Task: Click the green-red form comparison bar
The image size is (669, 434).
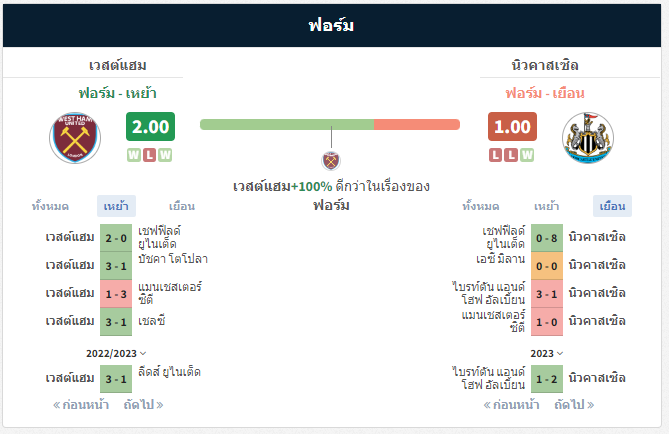Action: click(x=330, y=125)
